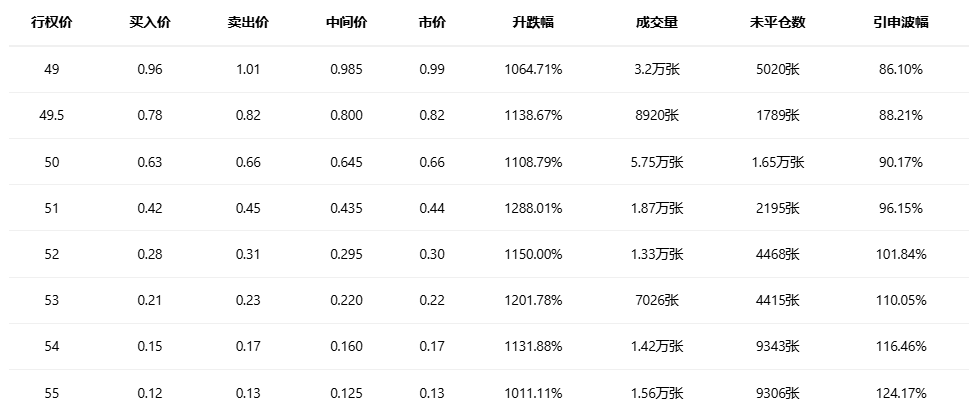Select the 未平仓数 column header
Image resolution: width=974 pixels, height=412 pixels.
[777, 22]
